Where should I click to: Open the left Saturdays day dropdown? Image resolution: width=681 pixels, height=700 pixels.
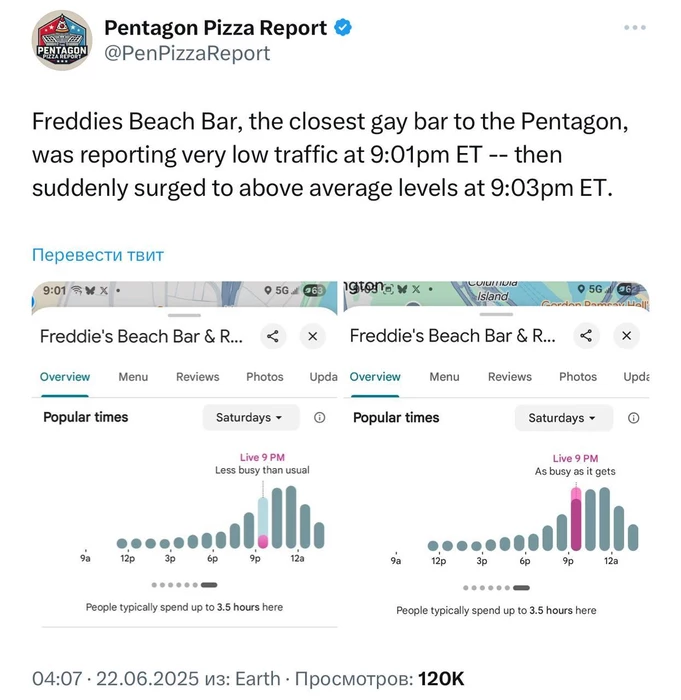pyautogui.click(x=249, y=417)
